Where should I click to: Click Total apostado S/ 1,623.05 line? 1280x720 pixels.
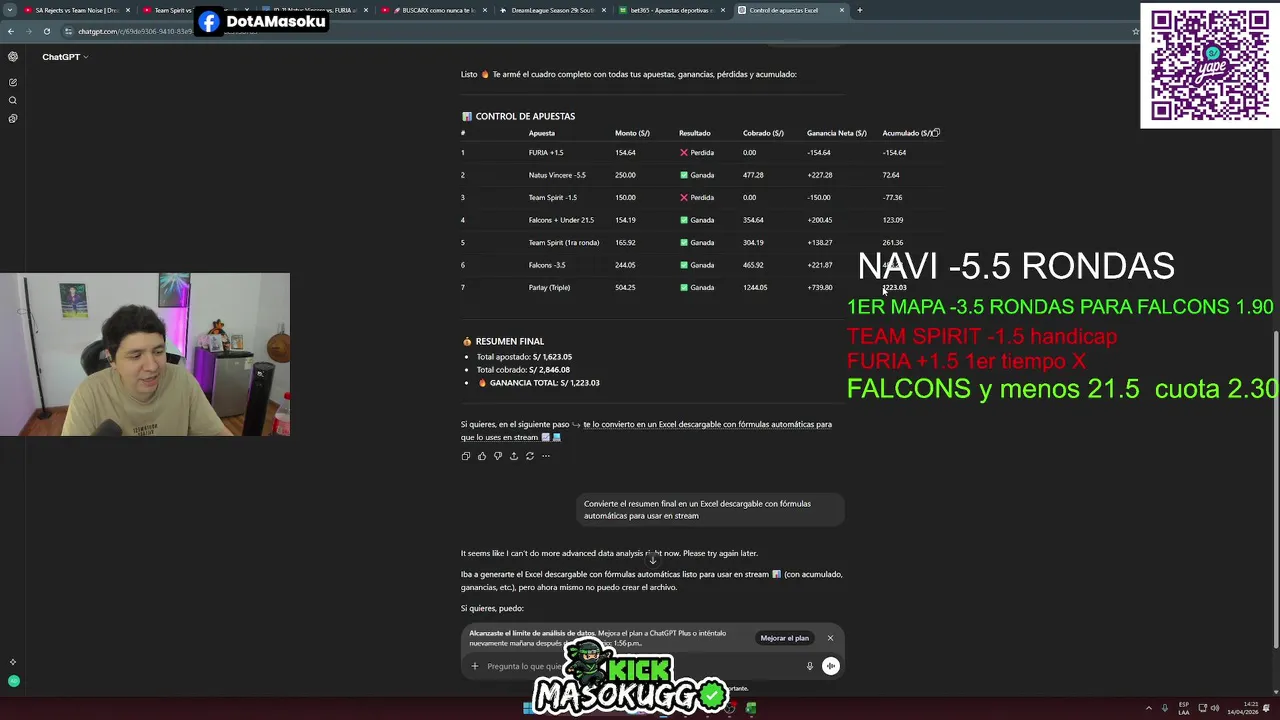click(x=524, y=357)
